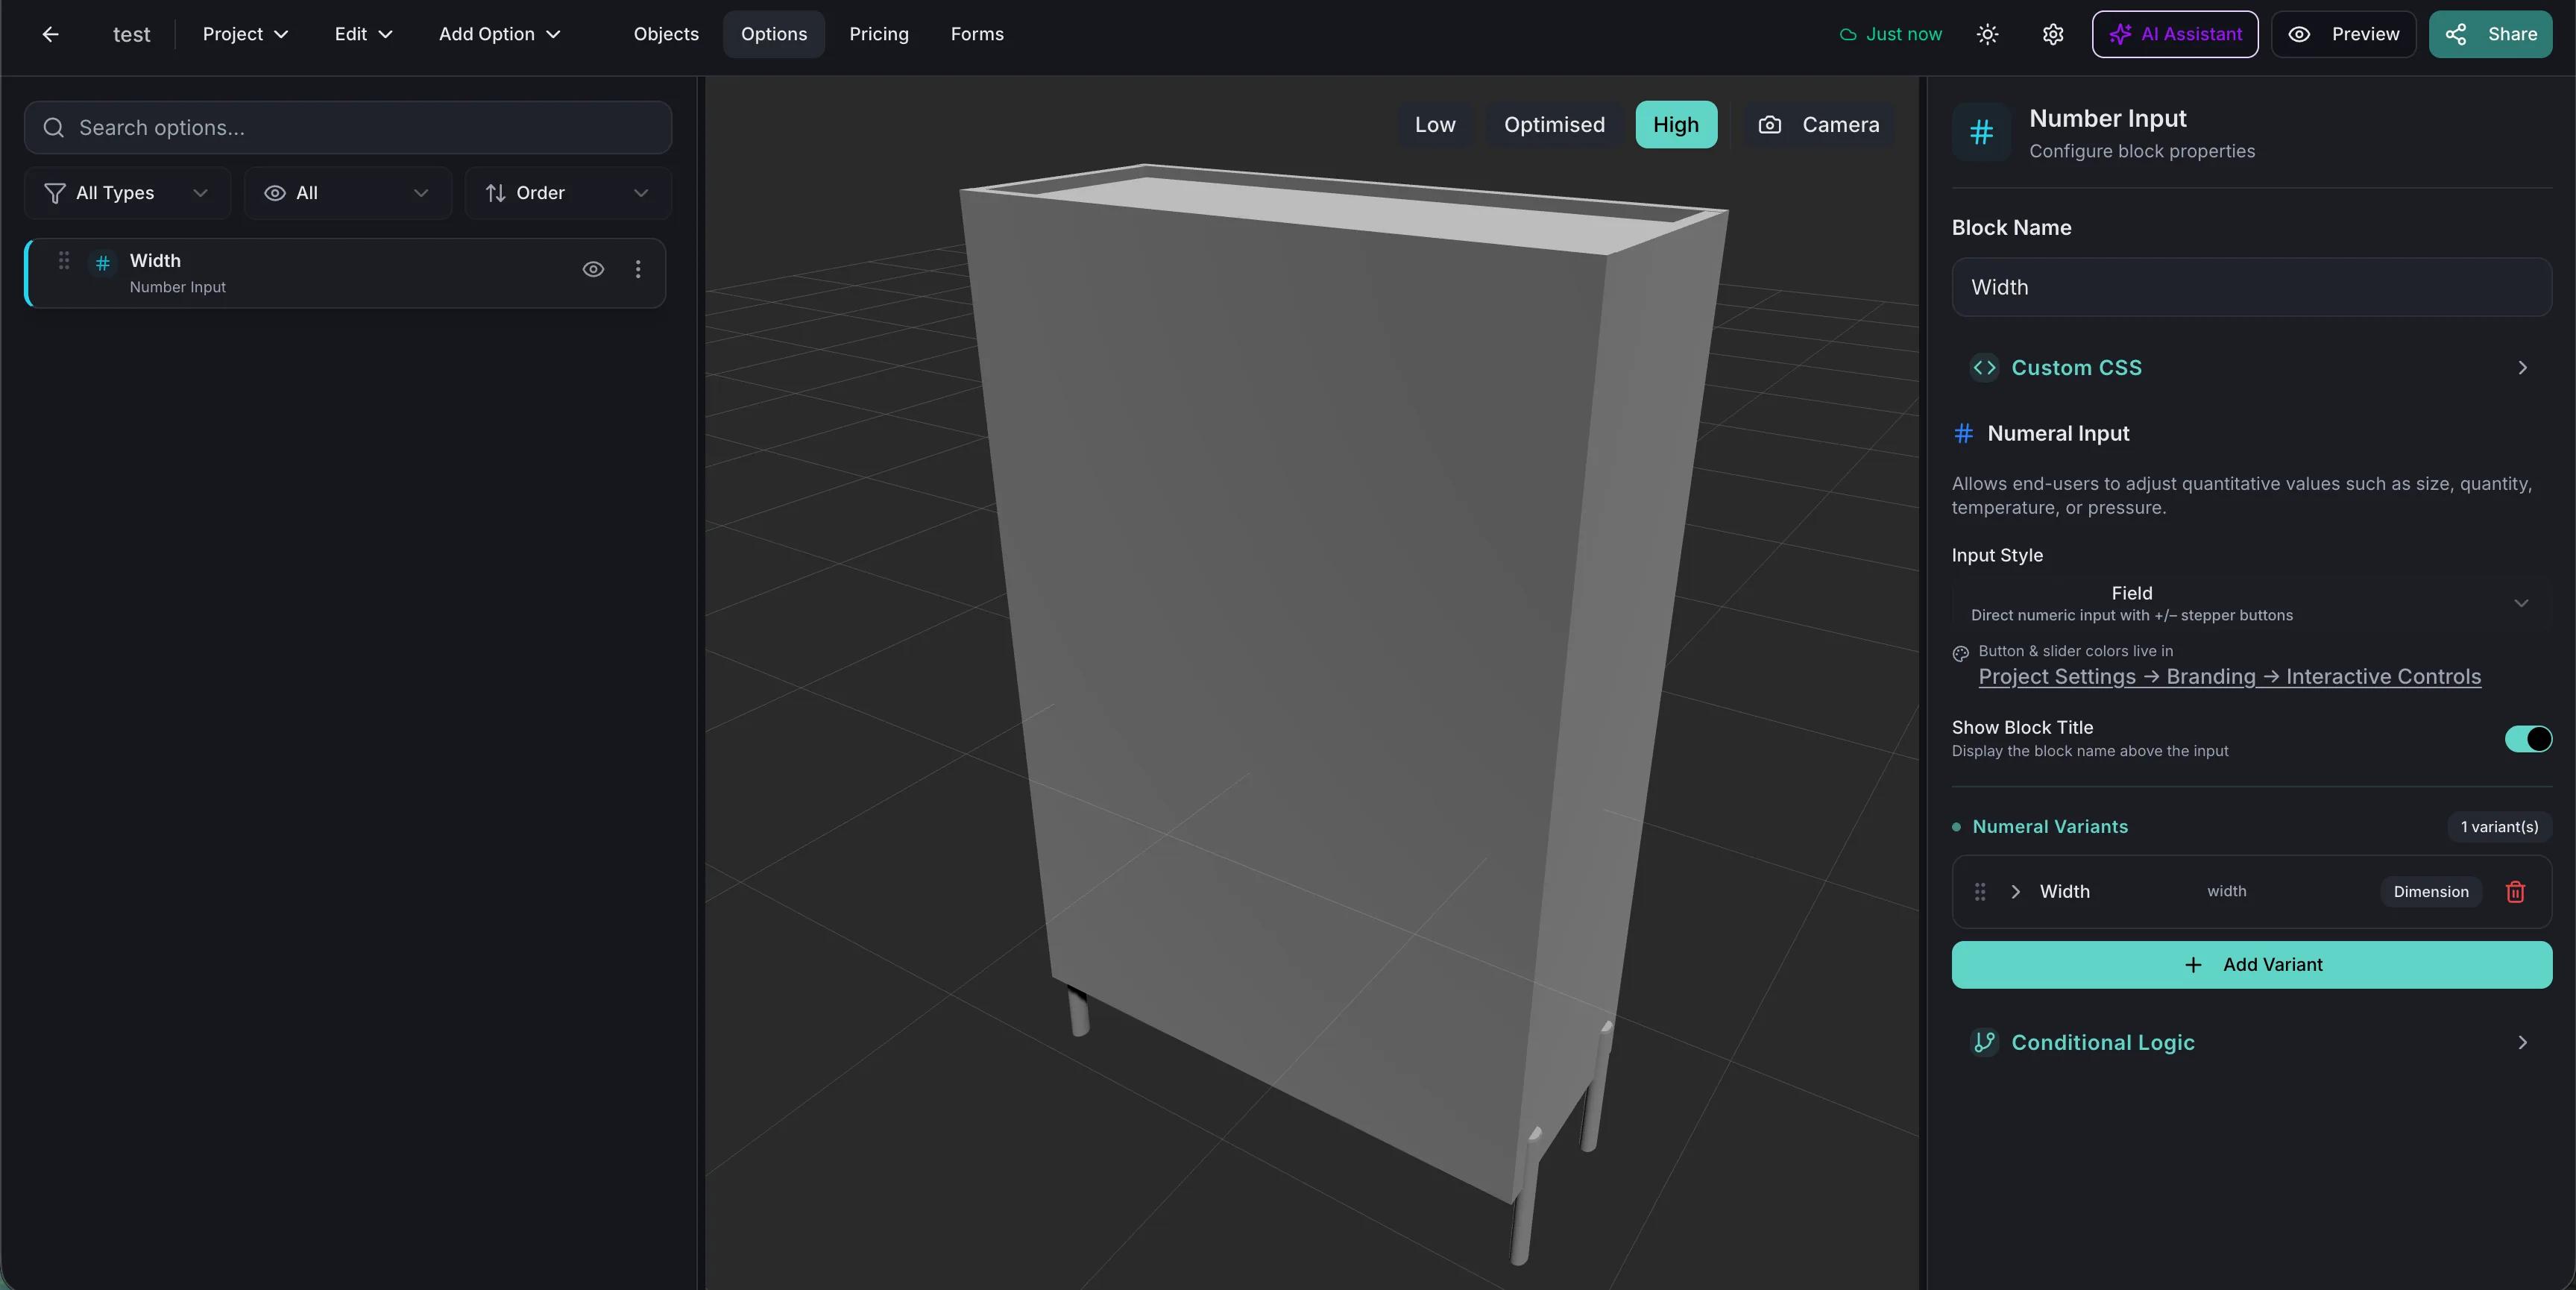Image resolution: width=2576 pixels, height=1290 pixels.
Task: Click the Conditional Logic branch icon
Action: click(x=1984, y=1042)
